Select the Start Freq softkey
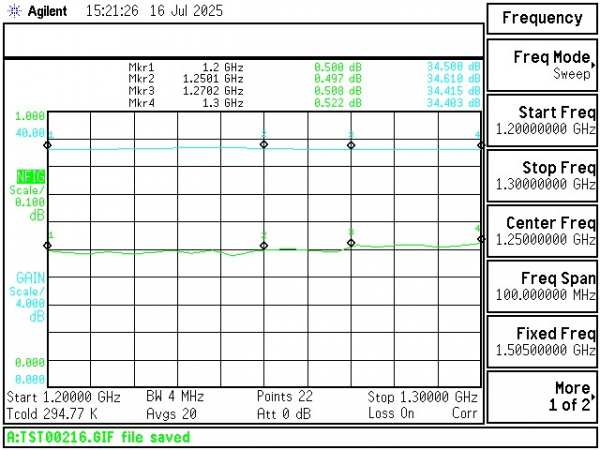 (542, 121)
